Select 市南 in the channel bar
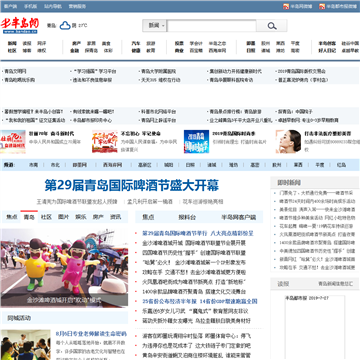This screenshot has width=360, height=360. 33,165
